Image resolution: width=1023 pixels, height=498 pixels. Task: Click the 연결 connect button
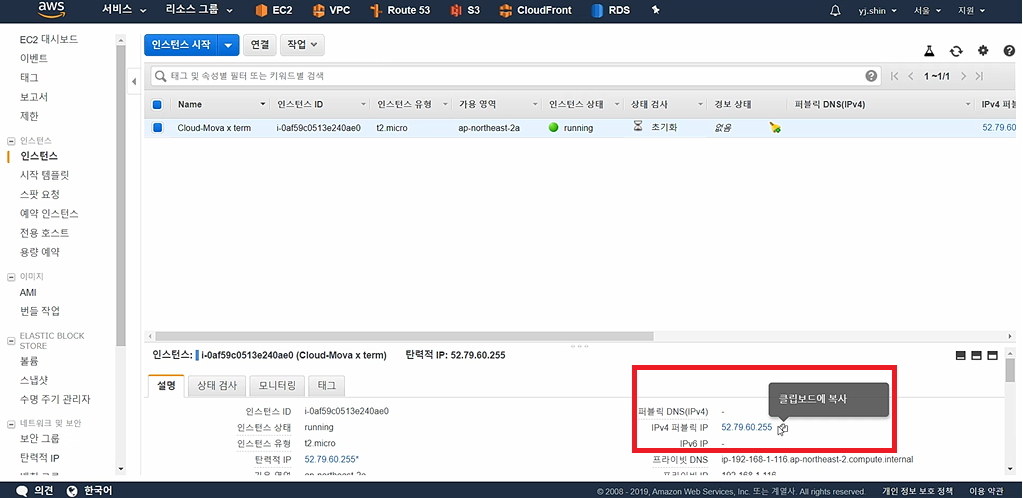click(x=260, y=44)
